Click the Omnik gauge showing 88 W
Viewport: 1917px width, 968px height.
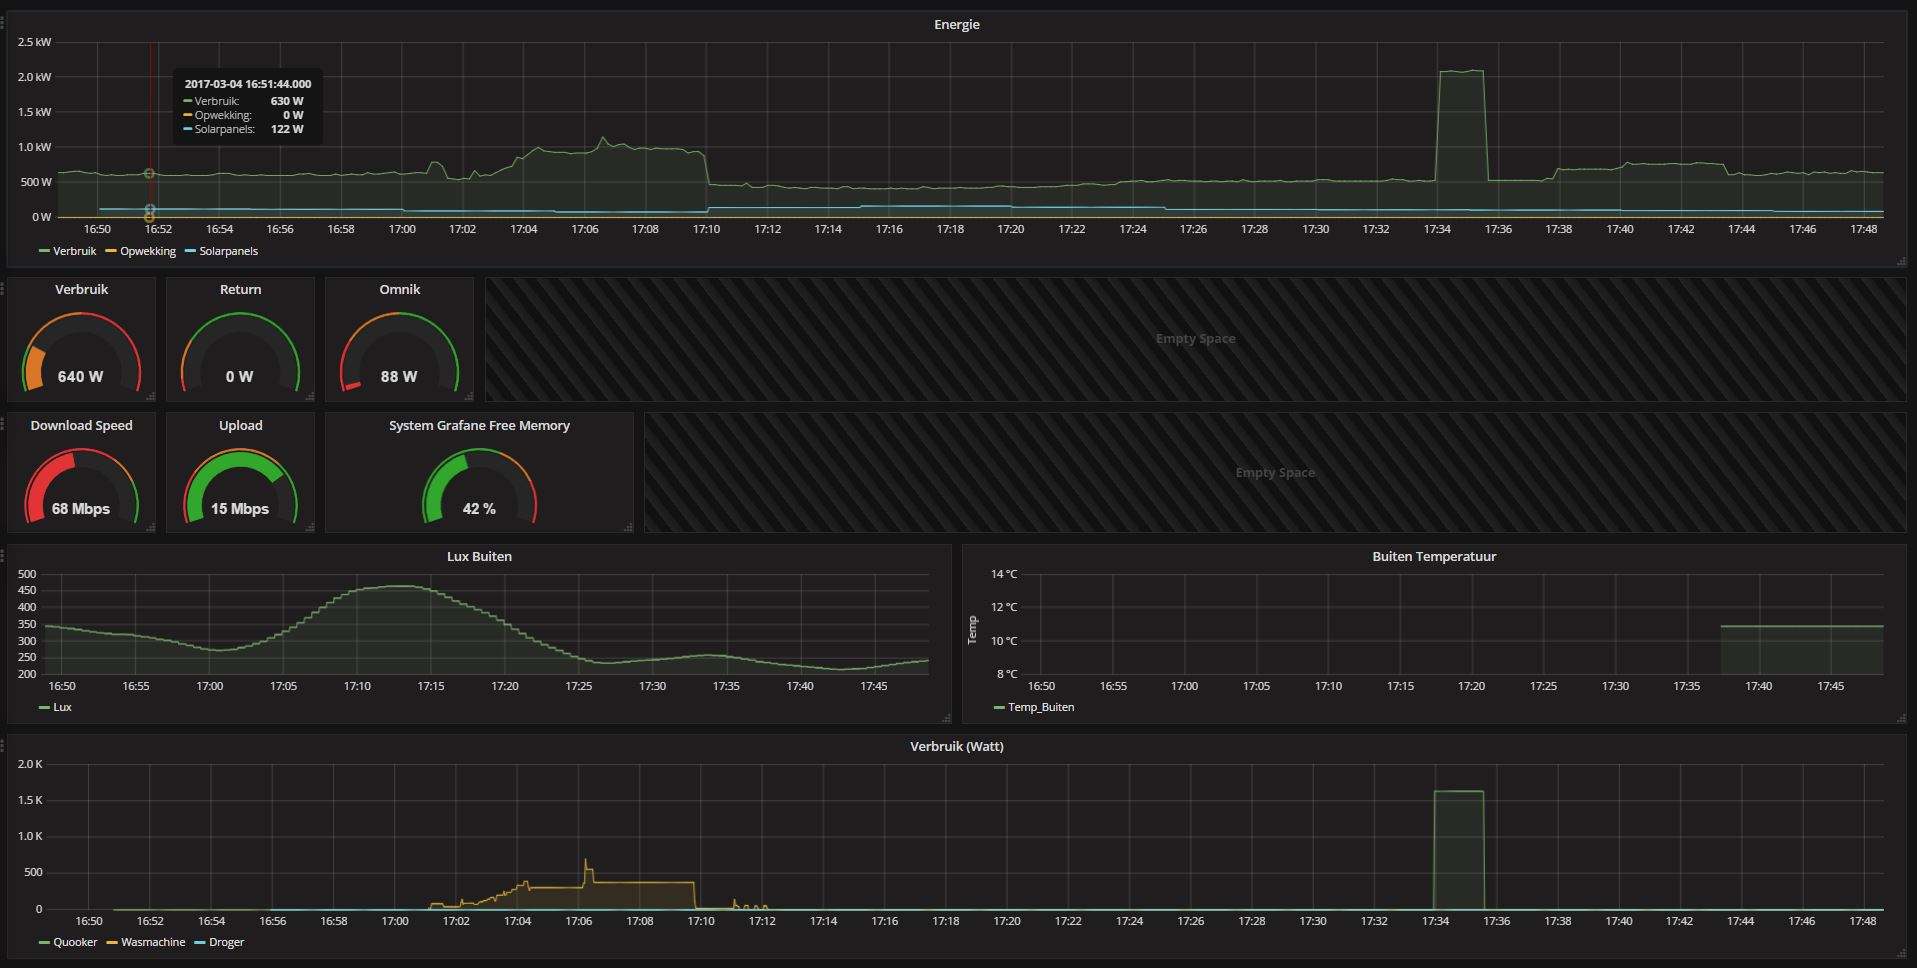pyautogui.click(x=399, y=353)
